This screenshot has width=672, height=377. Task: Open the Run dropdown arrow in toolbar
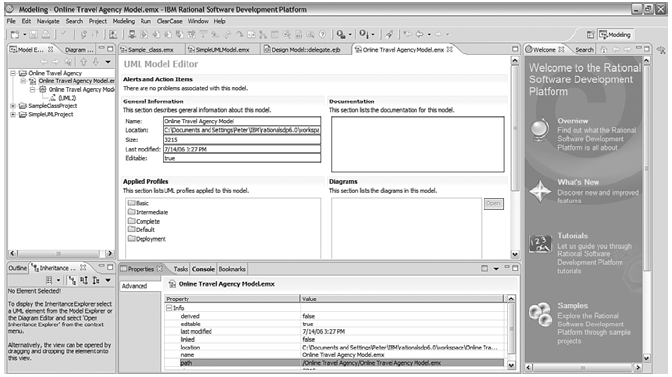350,34
